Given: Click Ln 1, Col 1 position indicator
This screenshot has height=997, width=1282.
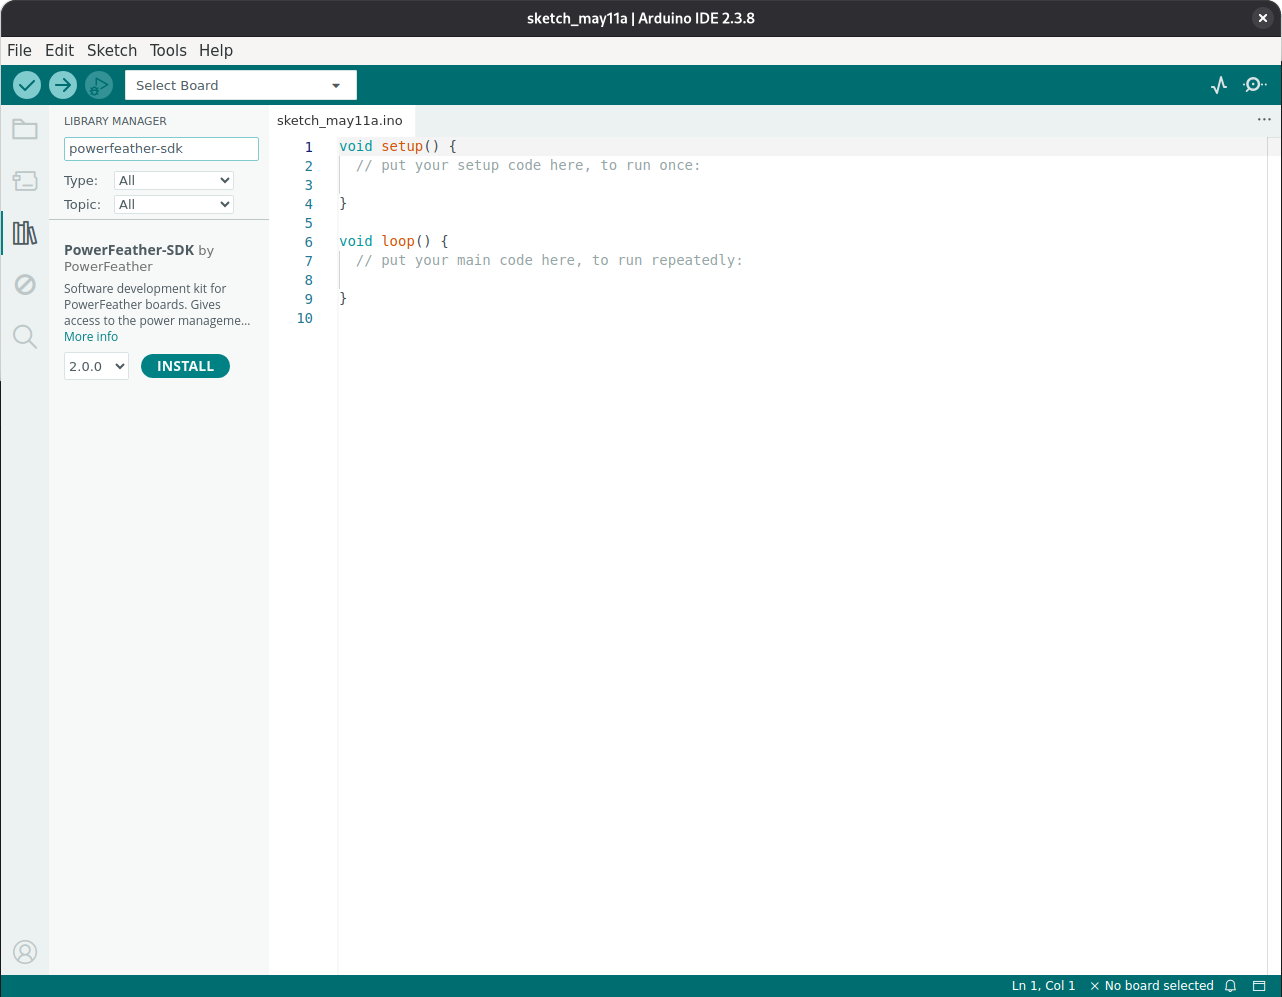Looking at the screenshot, I should click(x=1043, y=986).
